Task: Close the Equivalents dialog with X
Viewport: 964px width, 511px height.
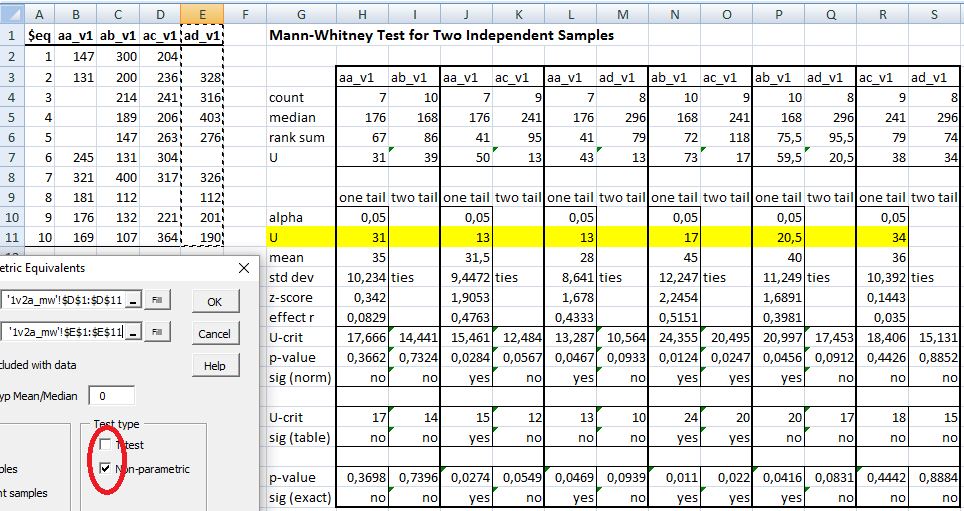Action: [244, 268]
